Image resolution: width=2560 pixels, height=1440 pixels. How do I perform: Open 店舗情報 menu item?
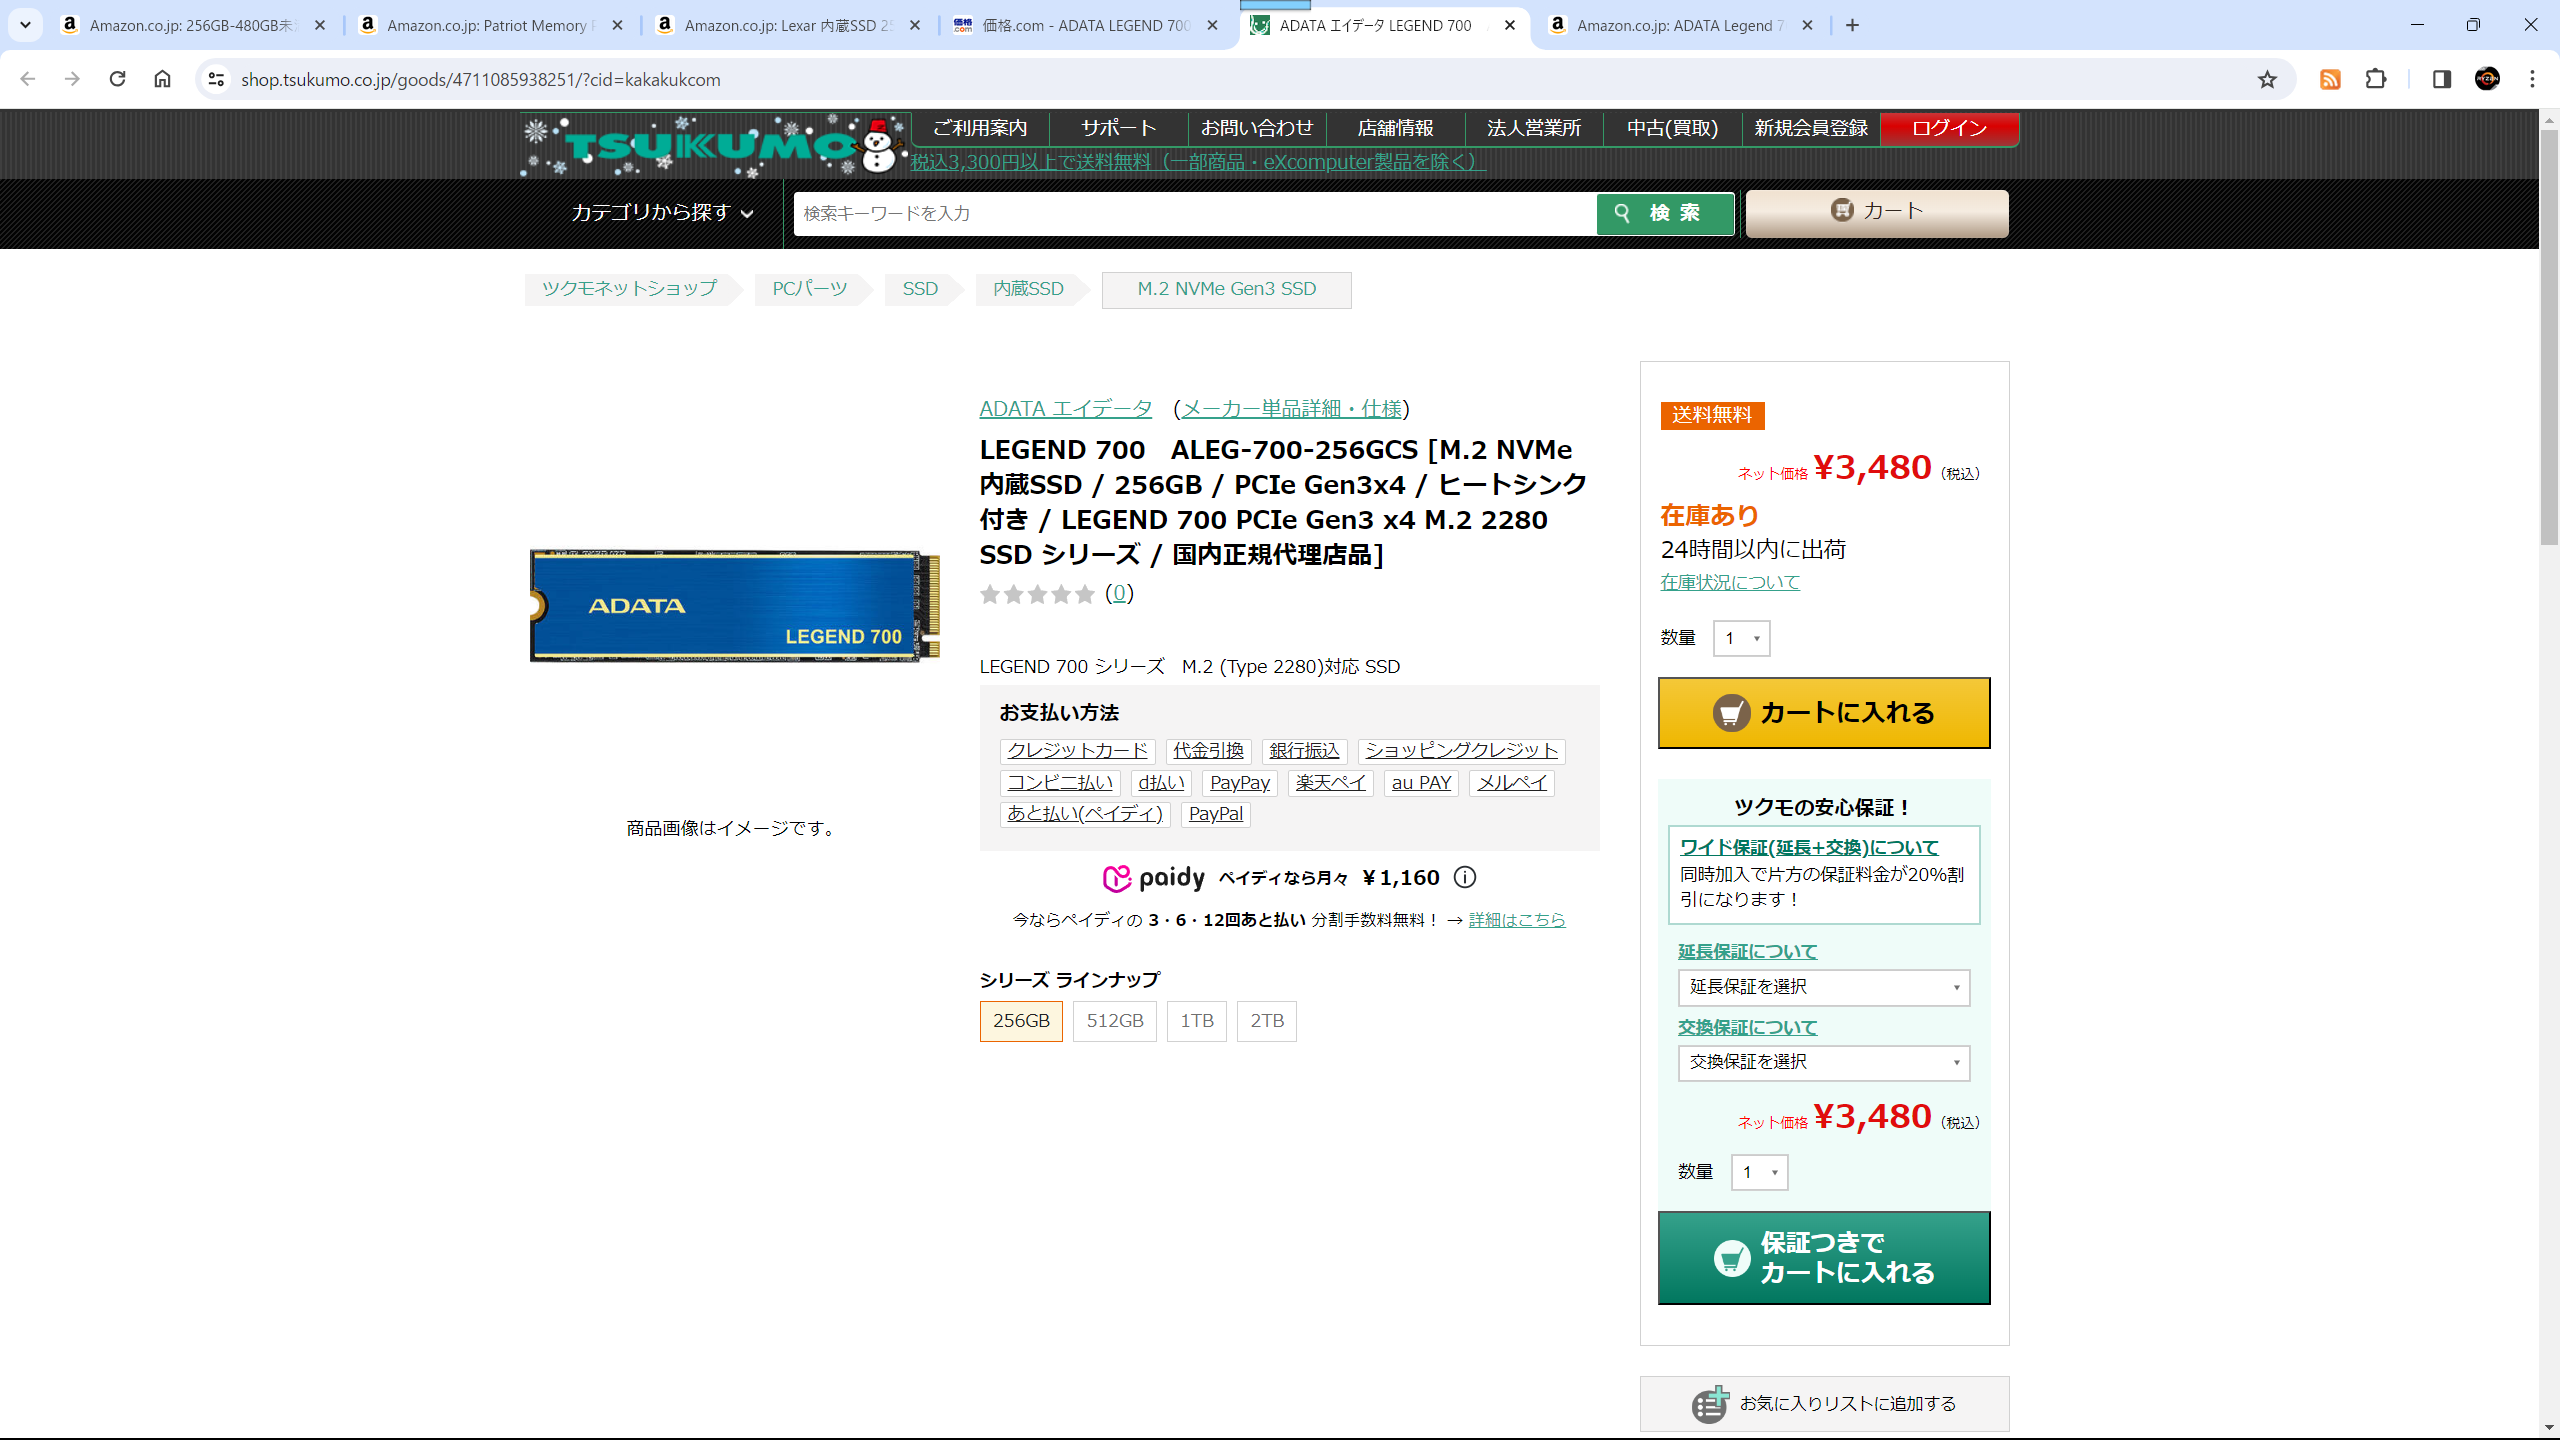pos(1395,128)
